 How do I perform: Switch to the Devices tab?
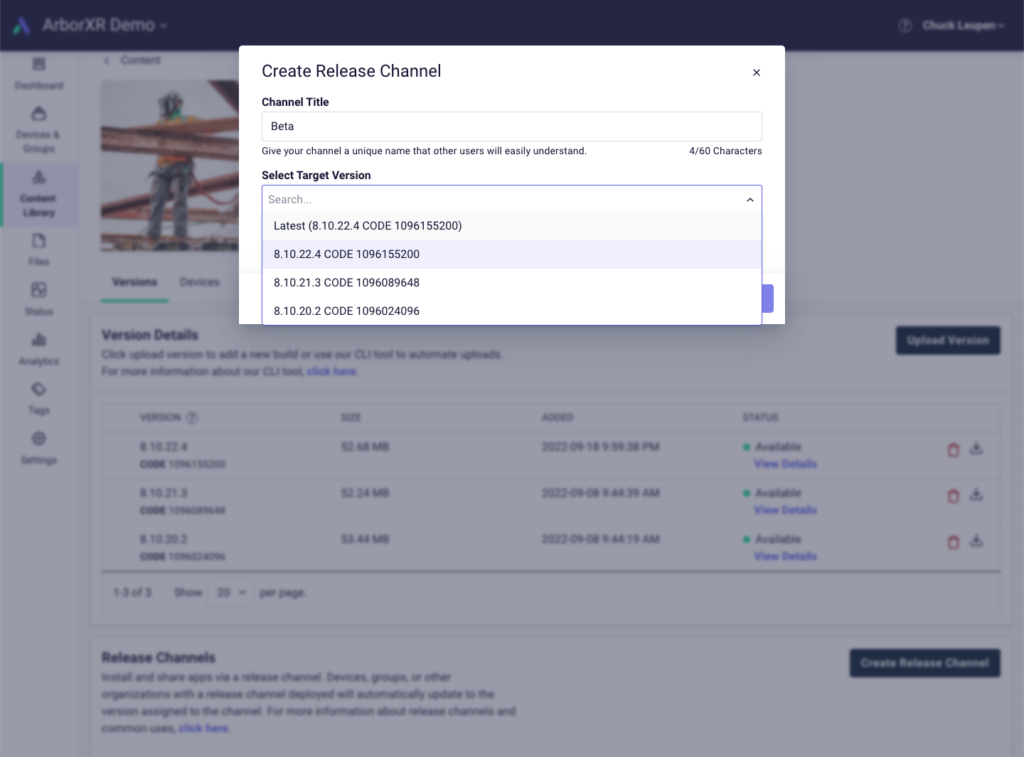[199, 282]
